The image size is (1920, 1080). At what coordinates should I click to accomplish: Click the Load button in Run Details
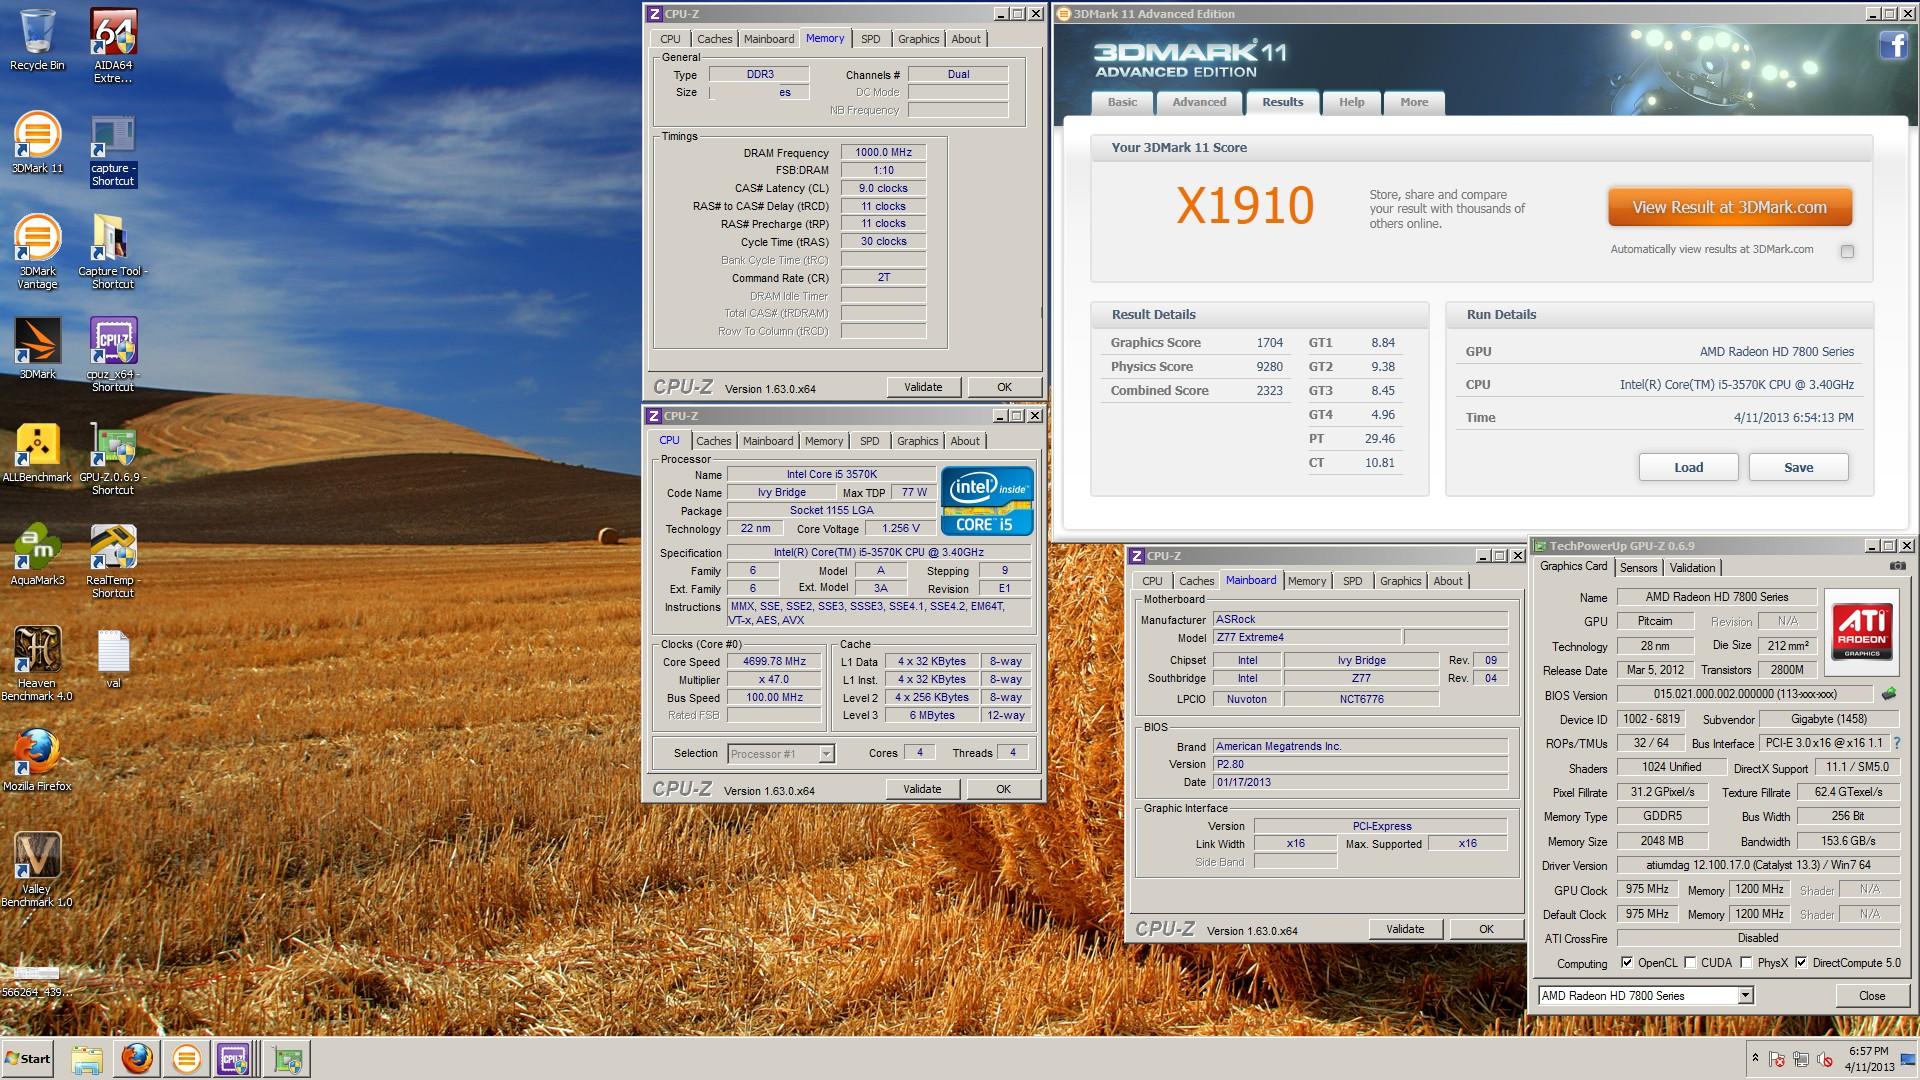[x=1688, y=467]
